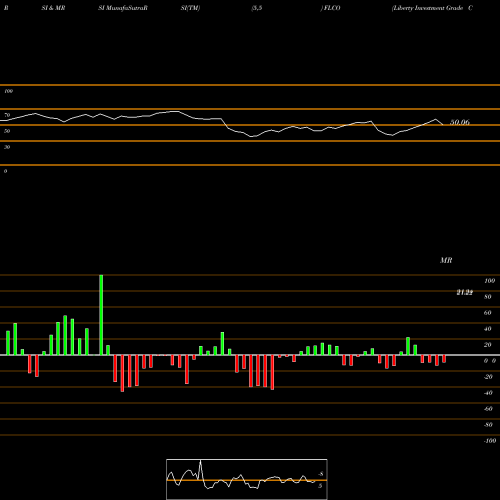Image resolution: width=500 pixels, height=500 pixels.
Task: Click the MR axis label 80
Action: [488, 297]
